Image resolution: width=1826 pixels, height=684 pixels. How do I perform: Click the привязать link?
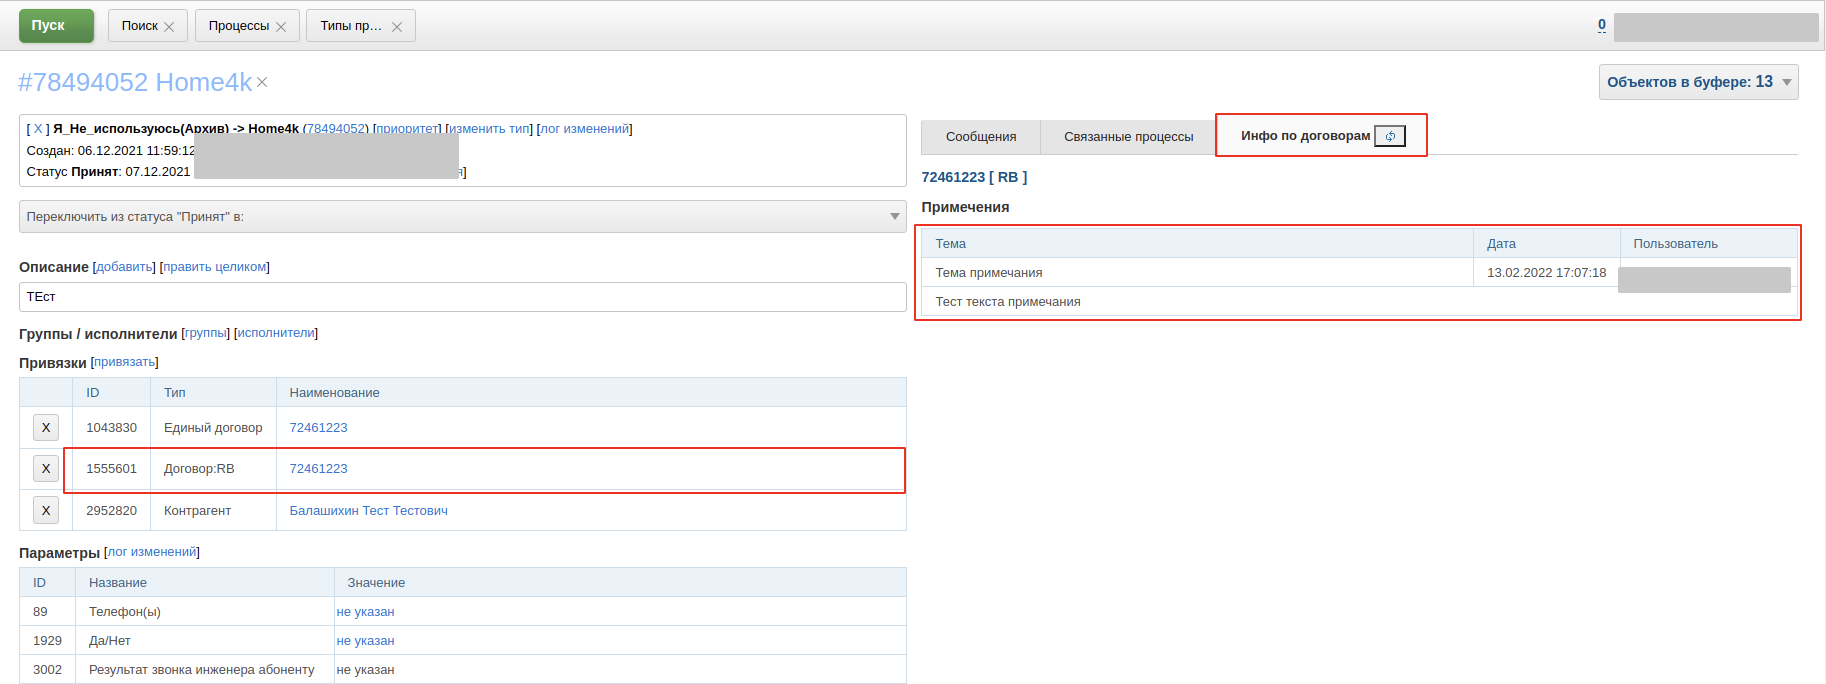click(x=125, y=362)
